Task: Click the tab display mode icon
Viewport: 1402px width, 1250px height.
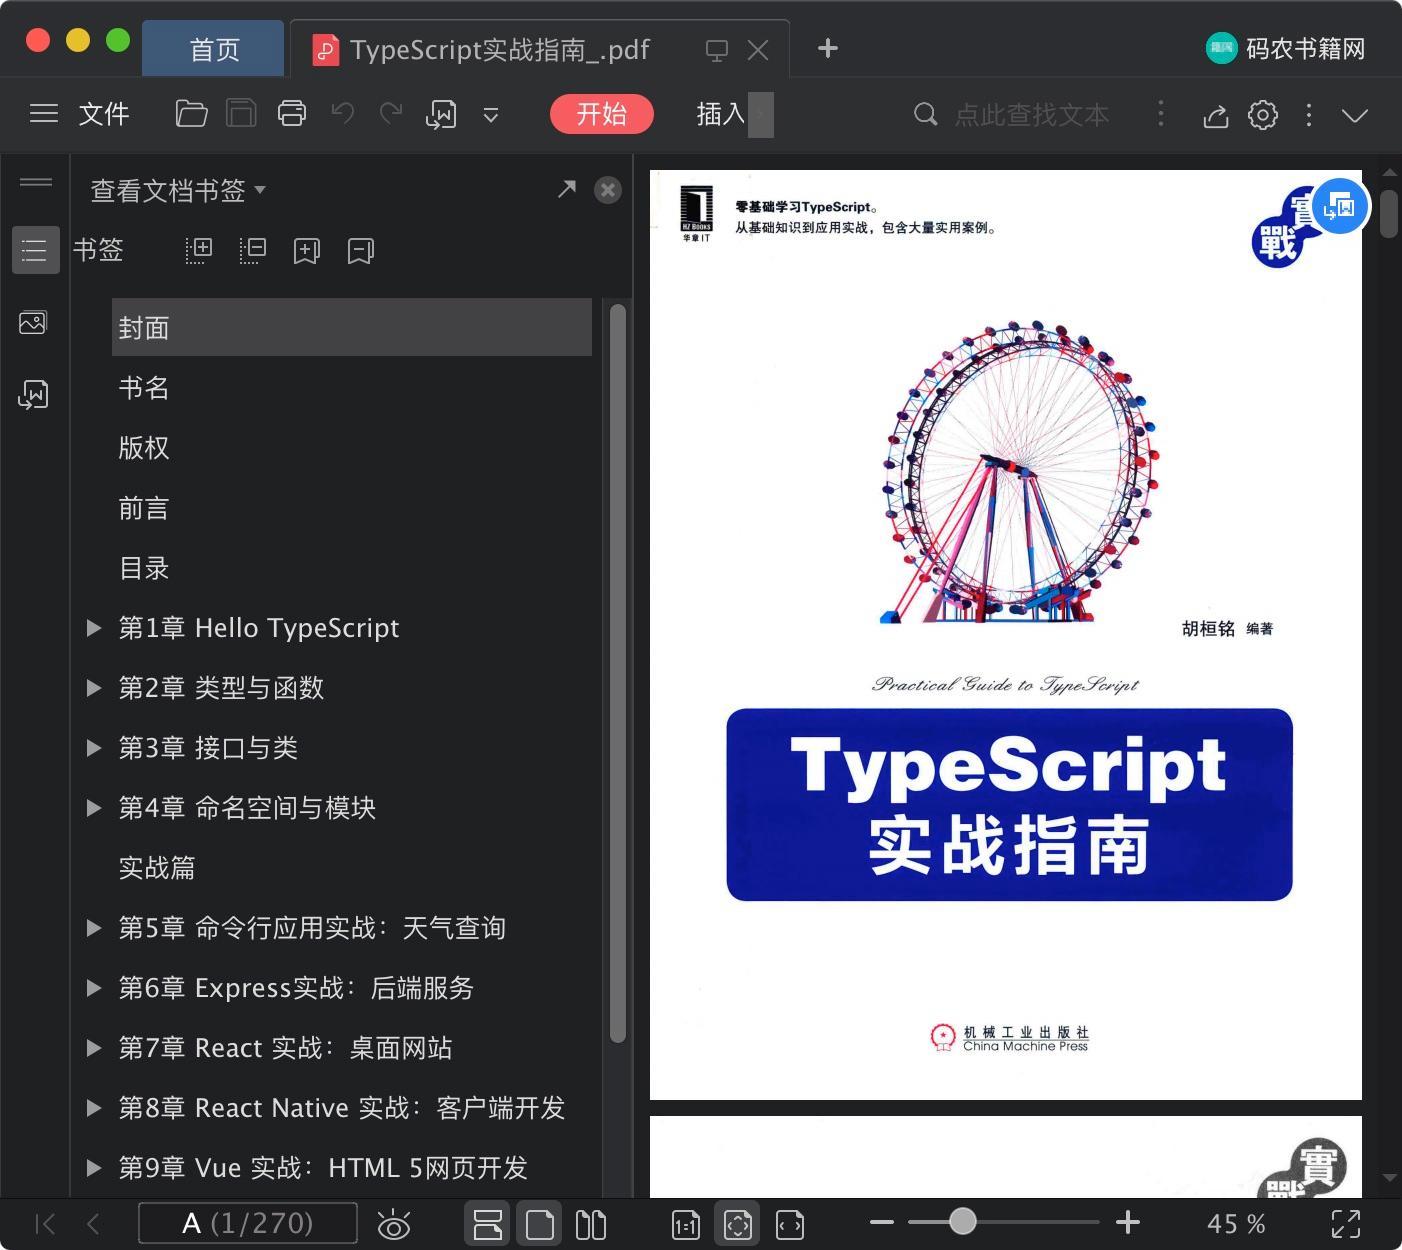Action: (x=716, y=50)
